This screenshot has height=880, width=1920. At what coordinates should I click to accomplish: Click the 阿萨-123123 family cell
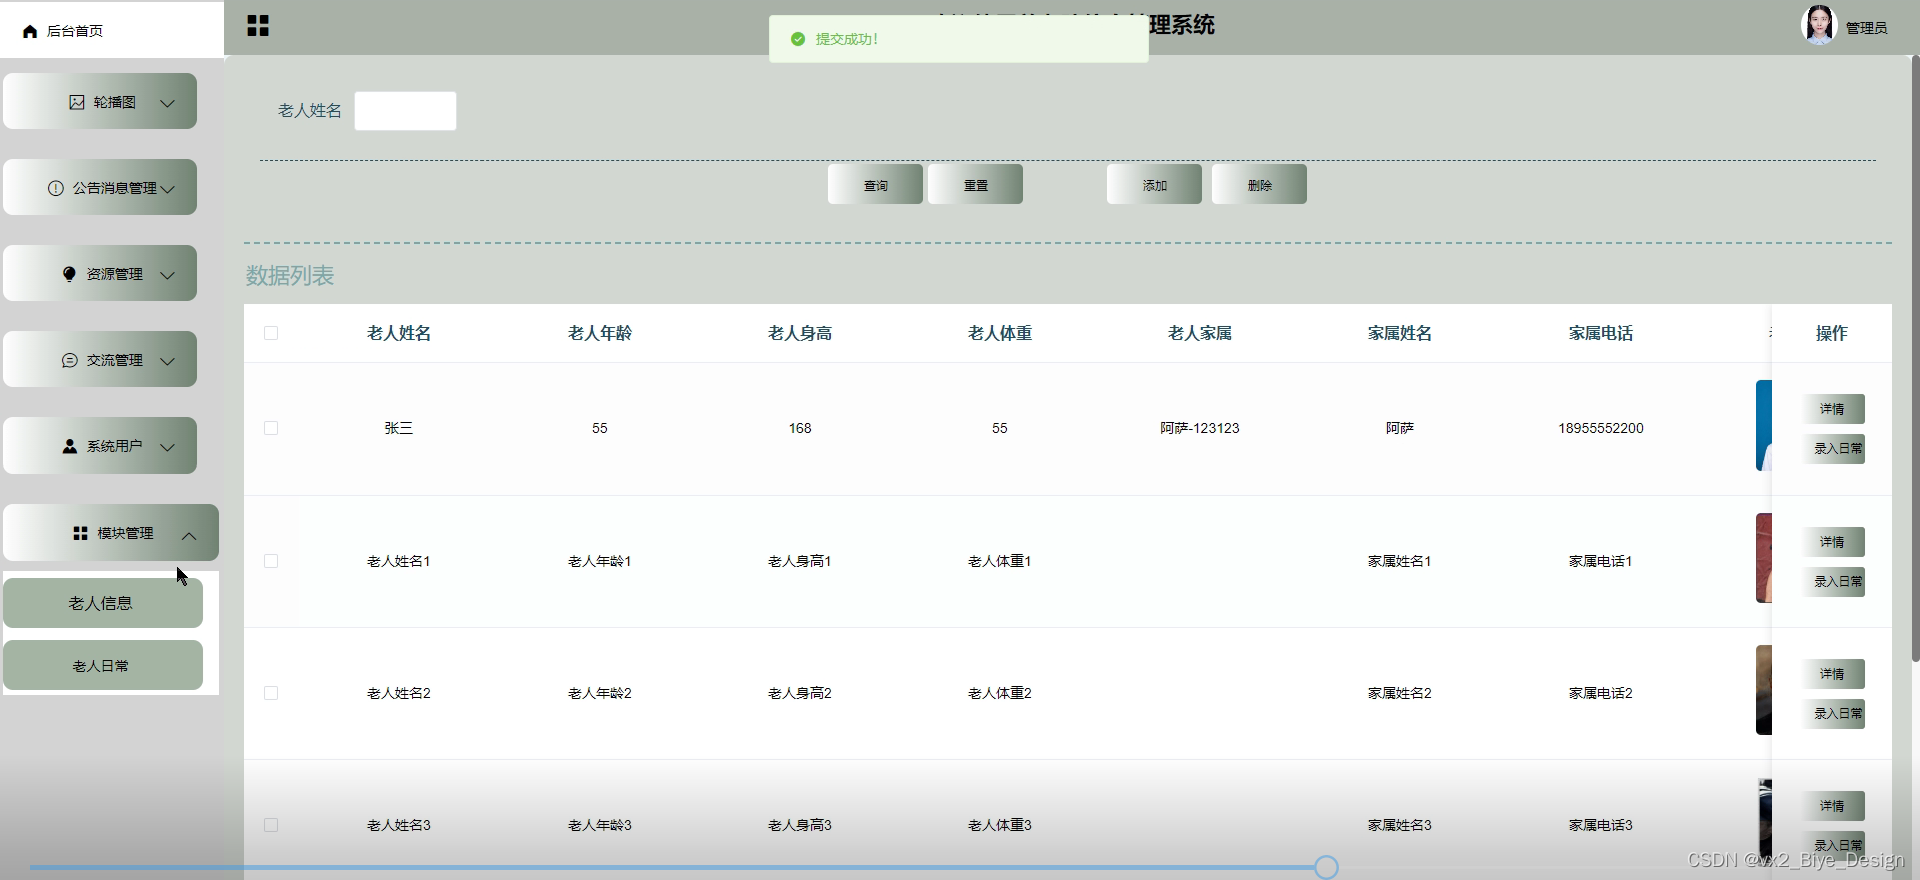point(1200,428)
